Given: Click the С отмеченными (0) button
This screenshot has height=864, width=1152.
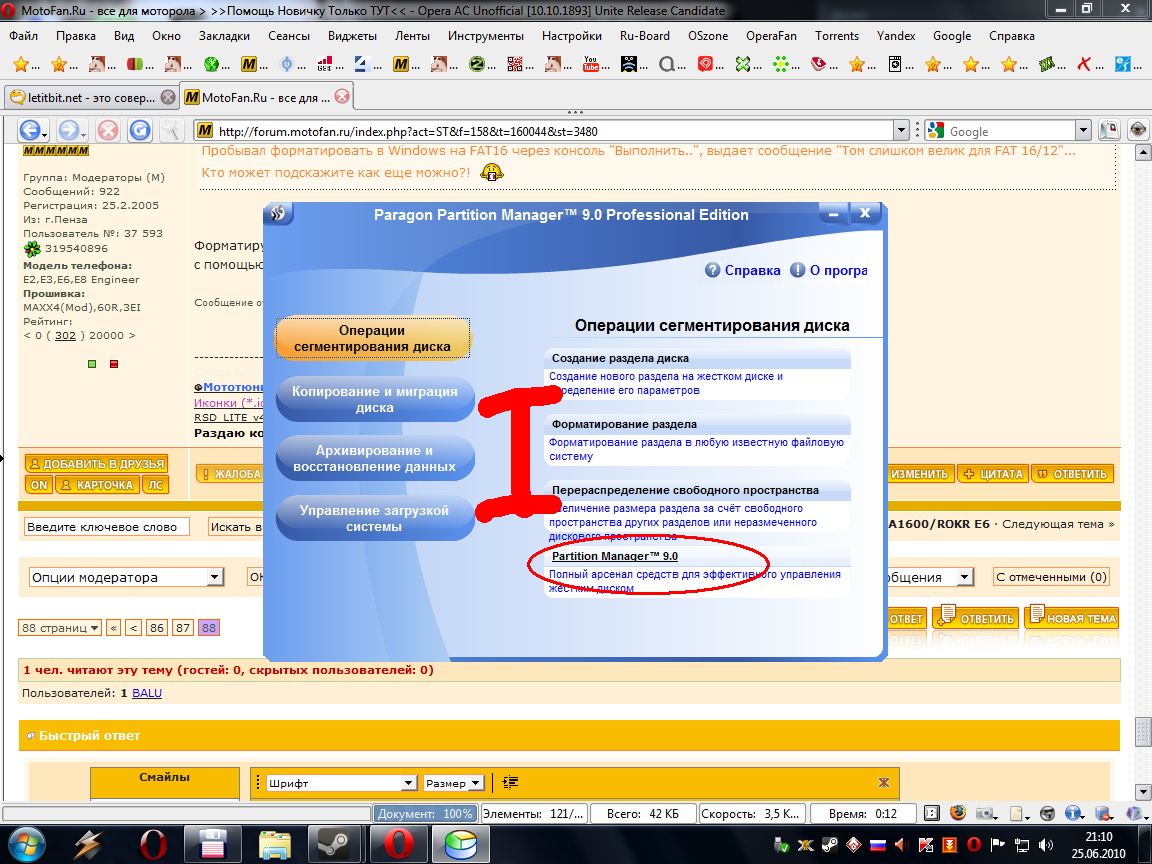Looking at the screenshot, I should (x=1051, y=577).
